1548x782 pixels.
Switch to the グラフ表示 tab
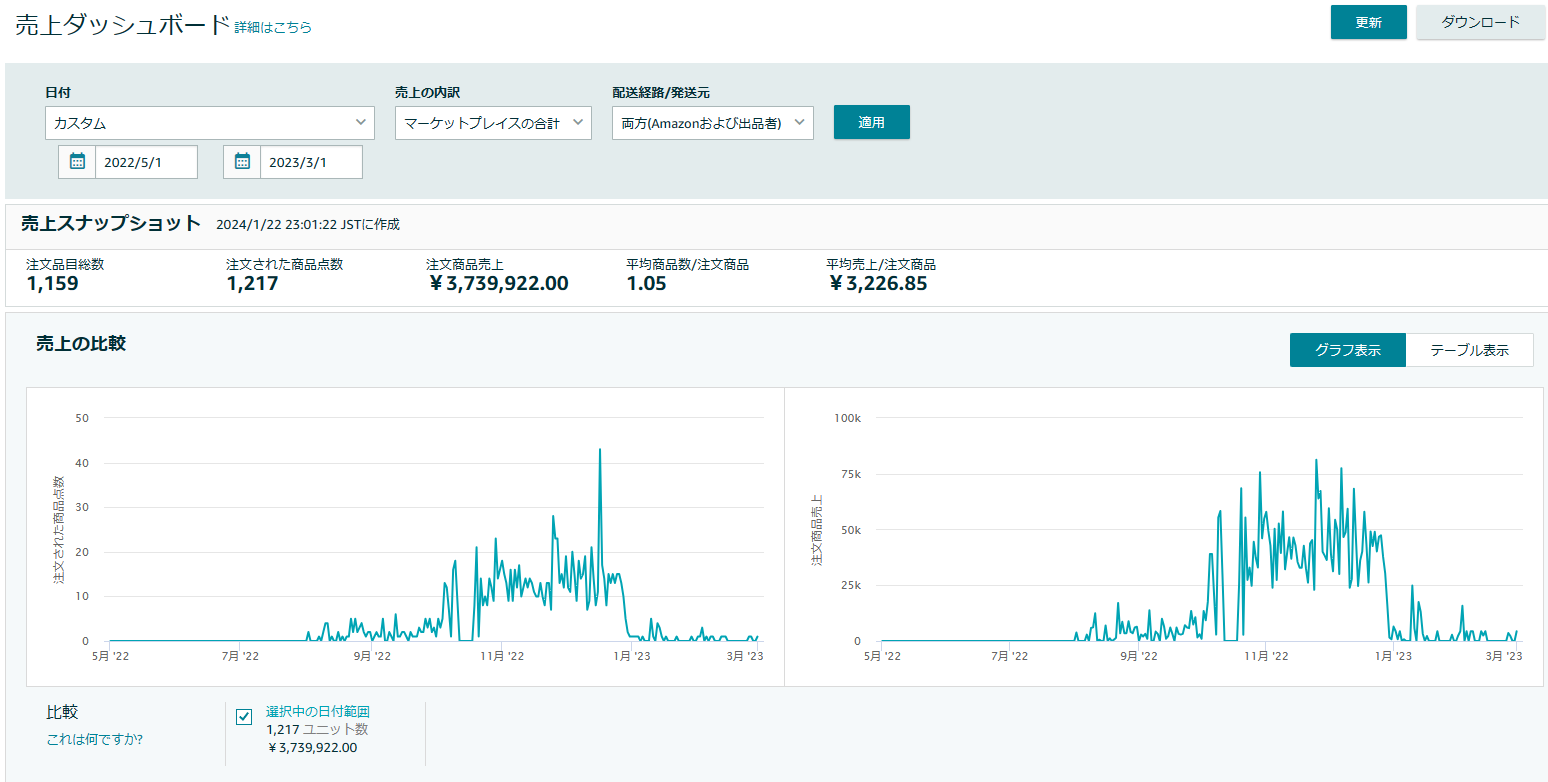tap(1348, 350)
